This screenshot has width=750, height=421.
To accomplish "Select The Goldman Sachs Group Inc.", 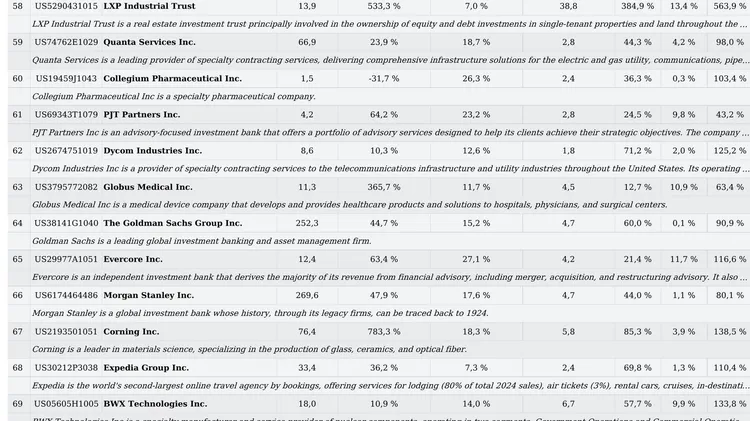I will click(x=172, y=223).
